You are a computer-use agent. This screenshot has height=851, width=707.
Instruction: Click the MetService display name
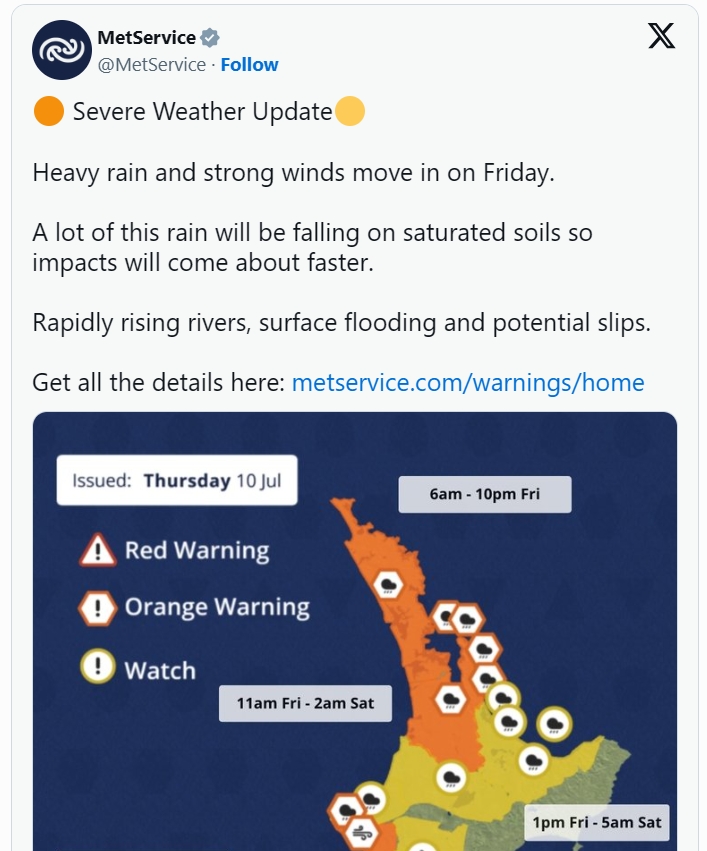pyautogui.click(x=147, y=37)
